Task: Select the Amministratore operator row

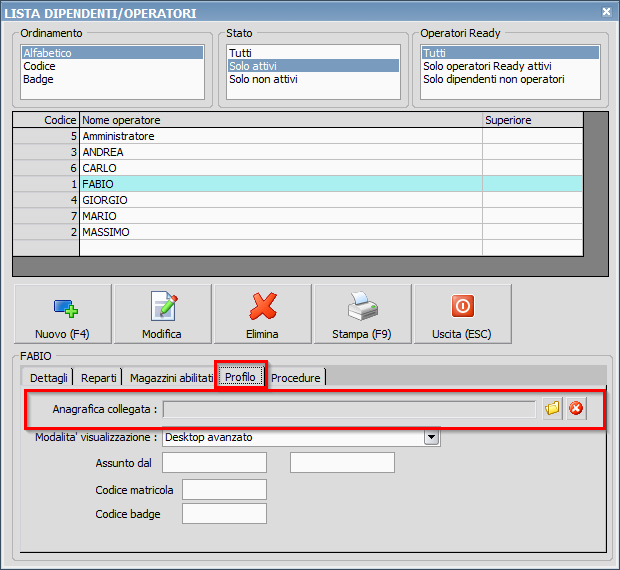Action: coord(298,136)
